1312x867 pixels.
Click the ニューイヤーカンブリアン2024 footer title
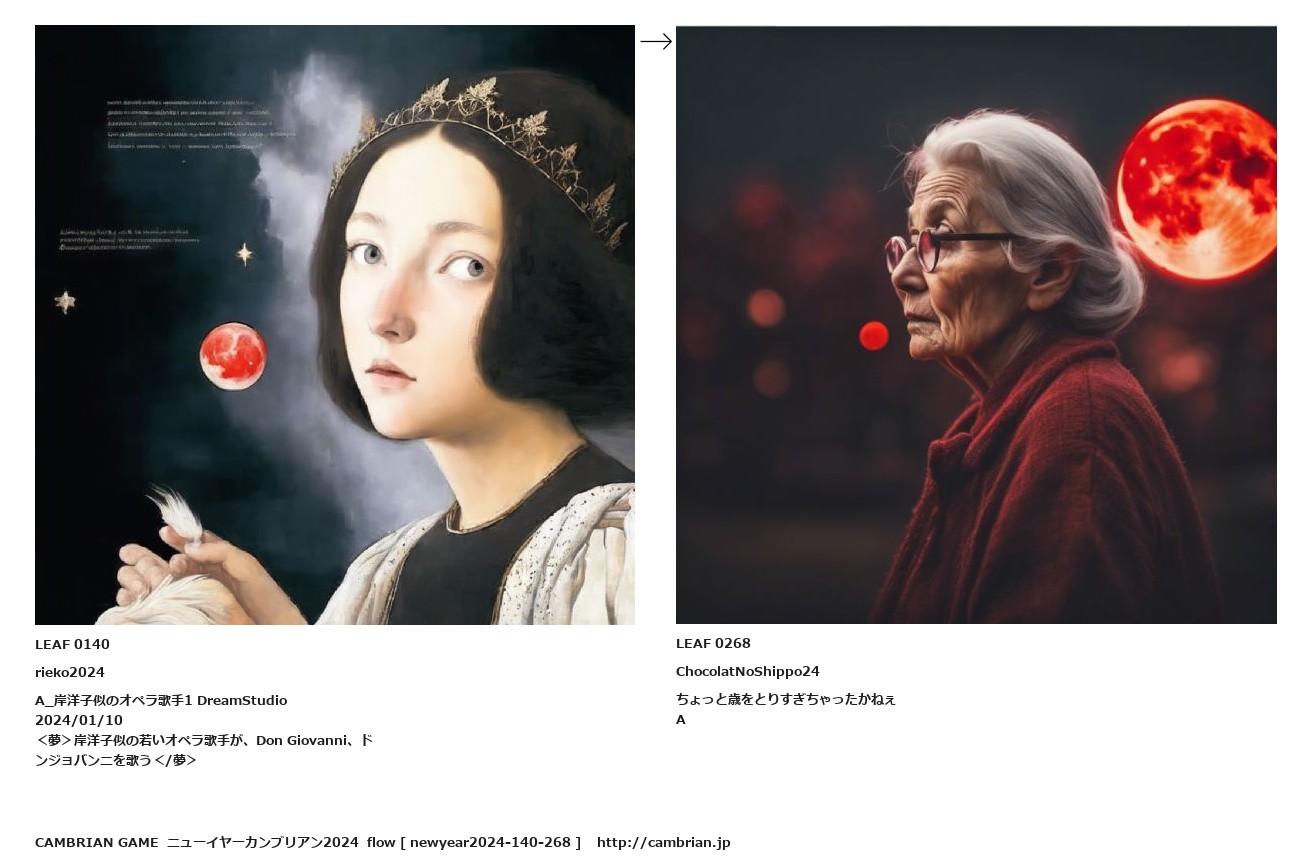point(262,842)
